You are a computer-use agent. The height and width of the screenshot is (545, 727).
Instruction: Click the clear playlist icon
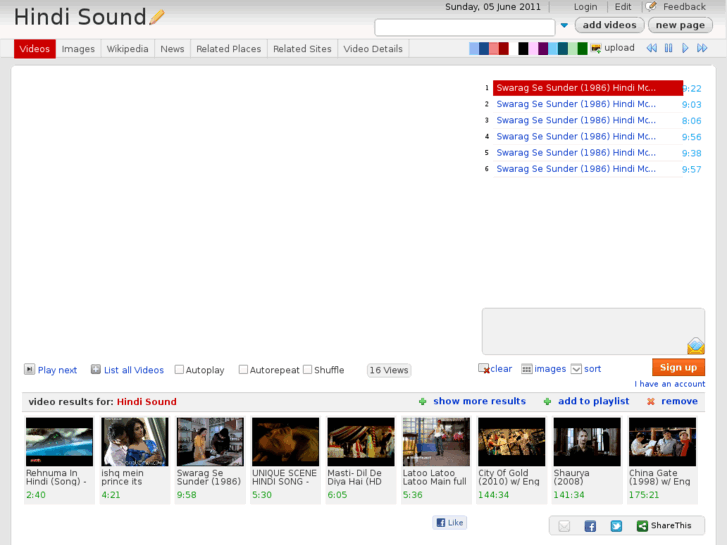coord(484,369)
